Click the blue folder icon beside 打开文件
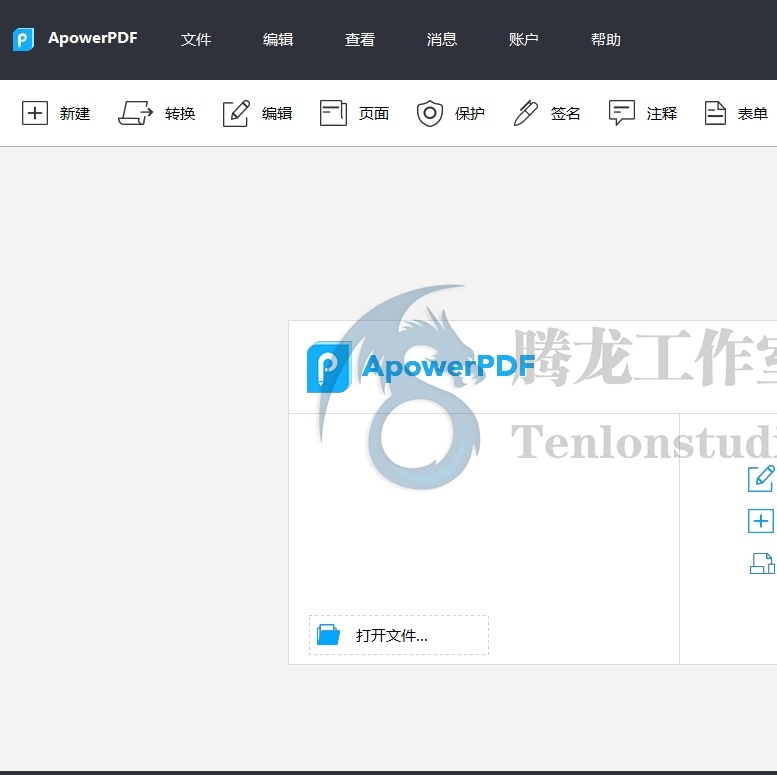This screenshot has width=777, height=775. (x=328, y=635)
